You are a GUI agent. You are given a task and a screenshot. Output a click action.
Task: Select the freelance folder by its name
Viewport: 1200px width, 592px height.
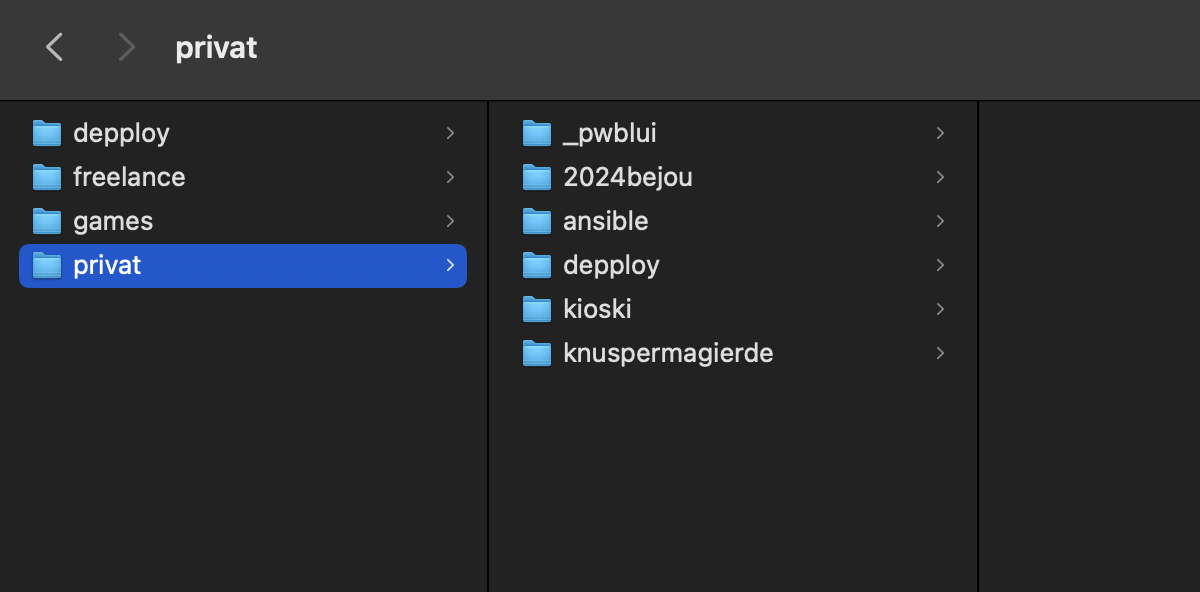129,176
